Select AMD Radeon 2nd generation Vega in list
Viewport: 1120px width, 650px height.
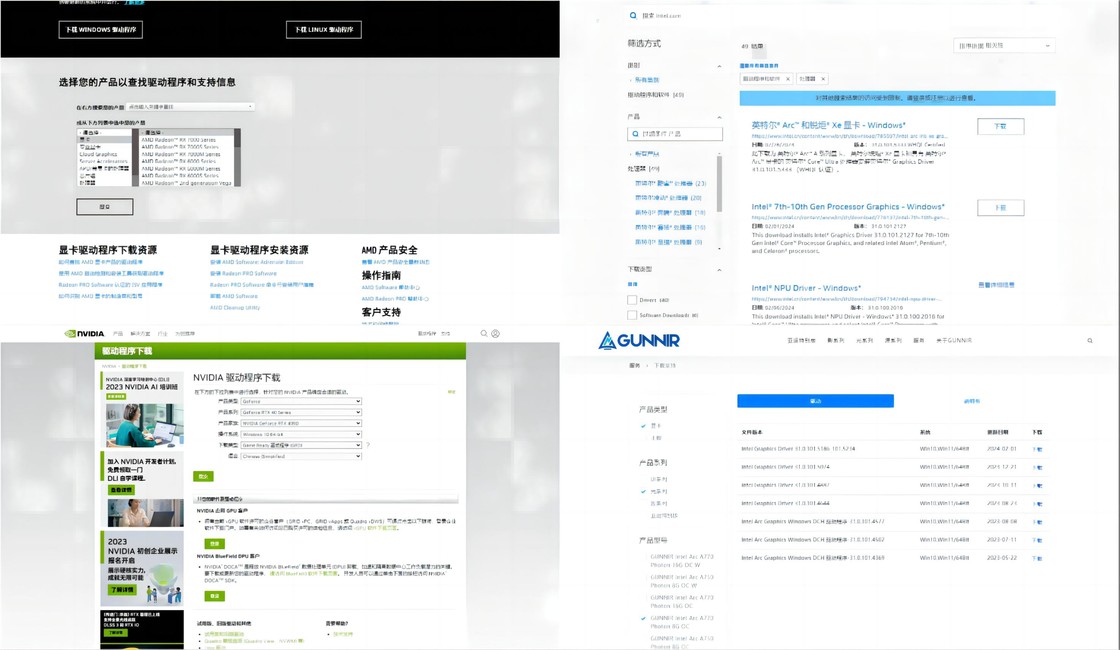(186, 183)
